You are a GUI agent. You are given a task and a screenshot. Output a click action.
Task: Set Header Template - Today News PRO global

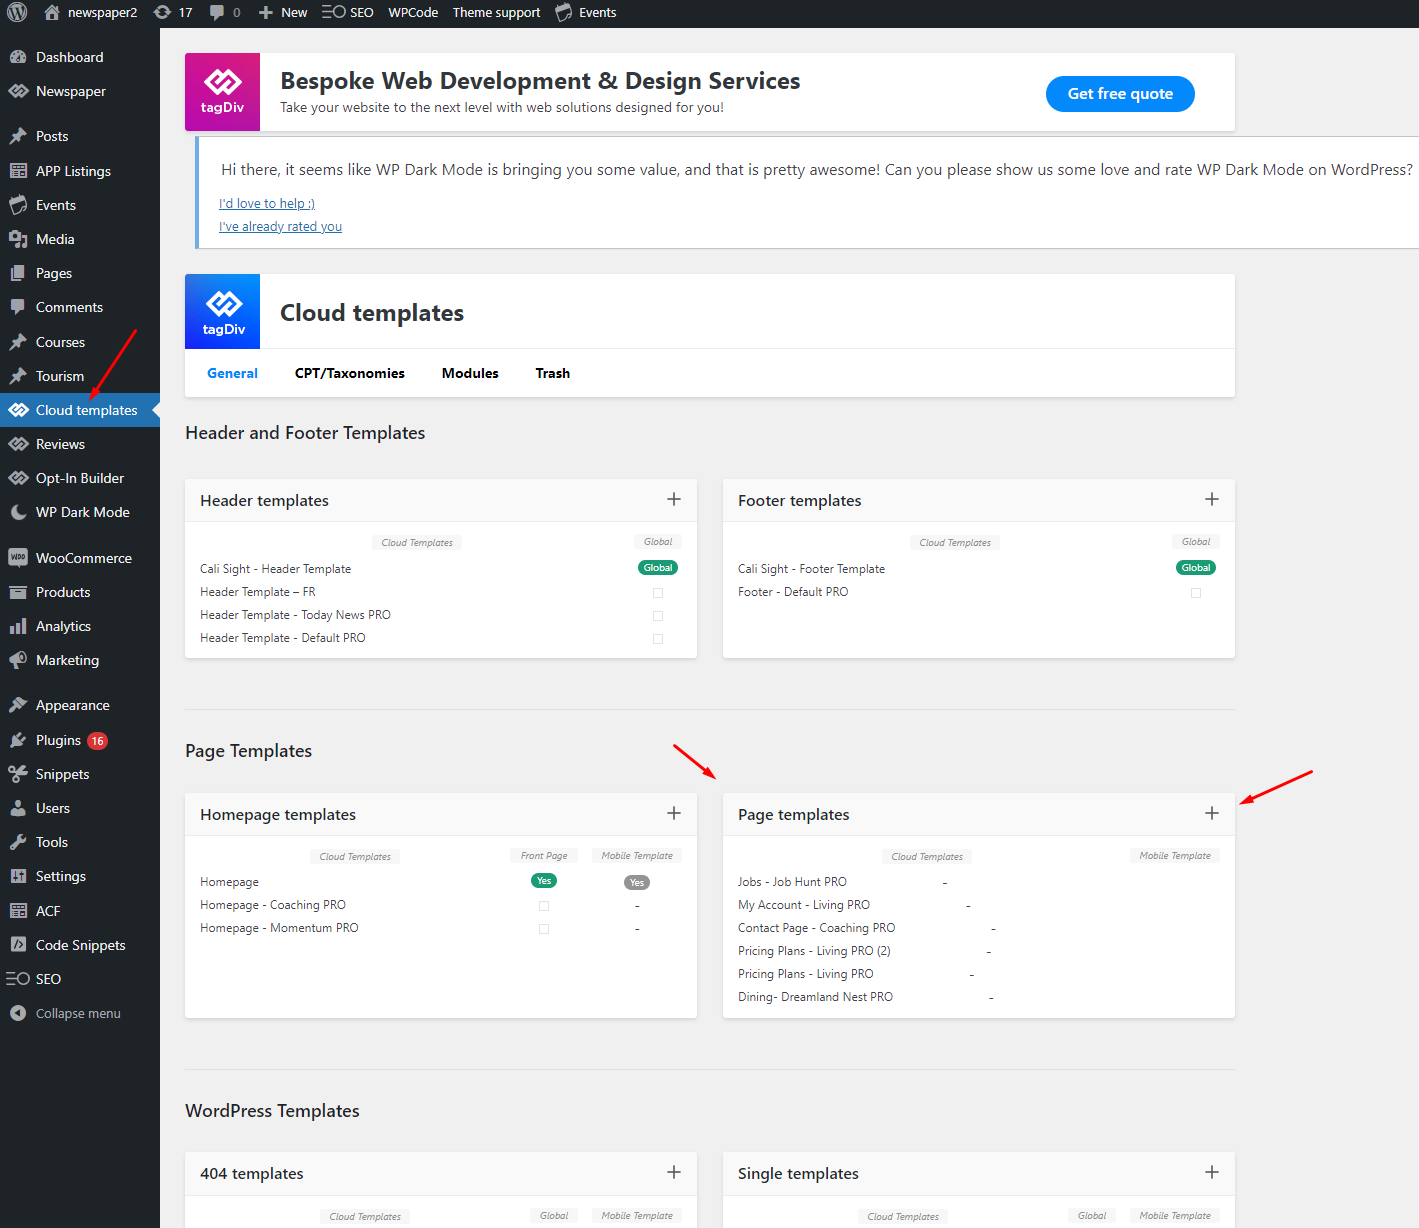(x=658, y=616)
